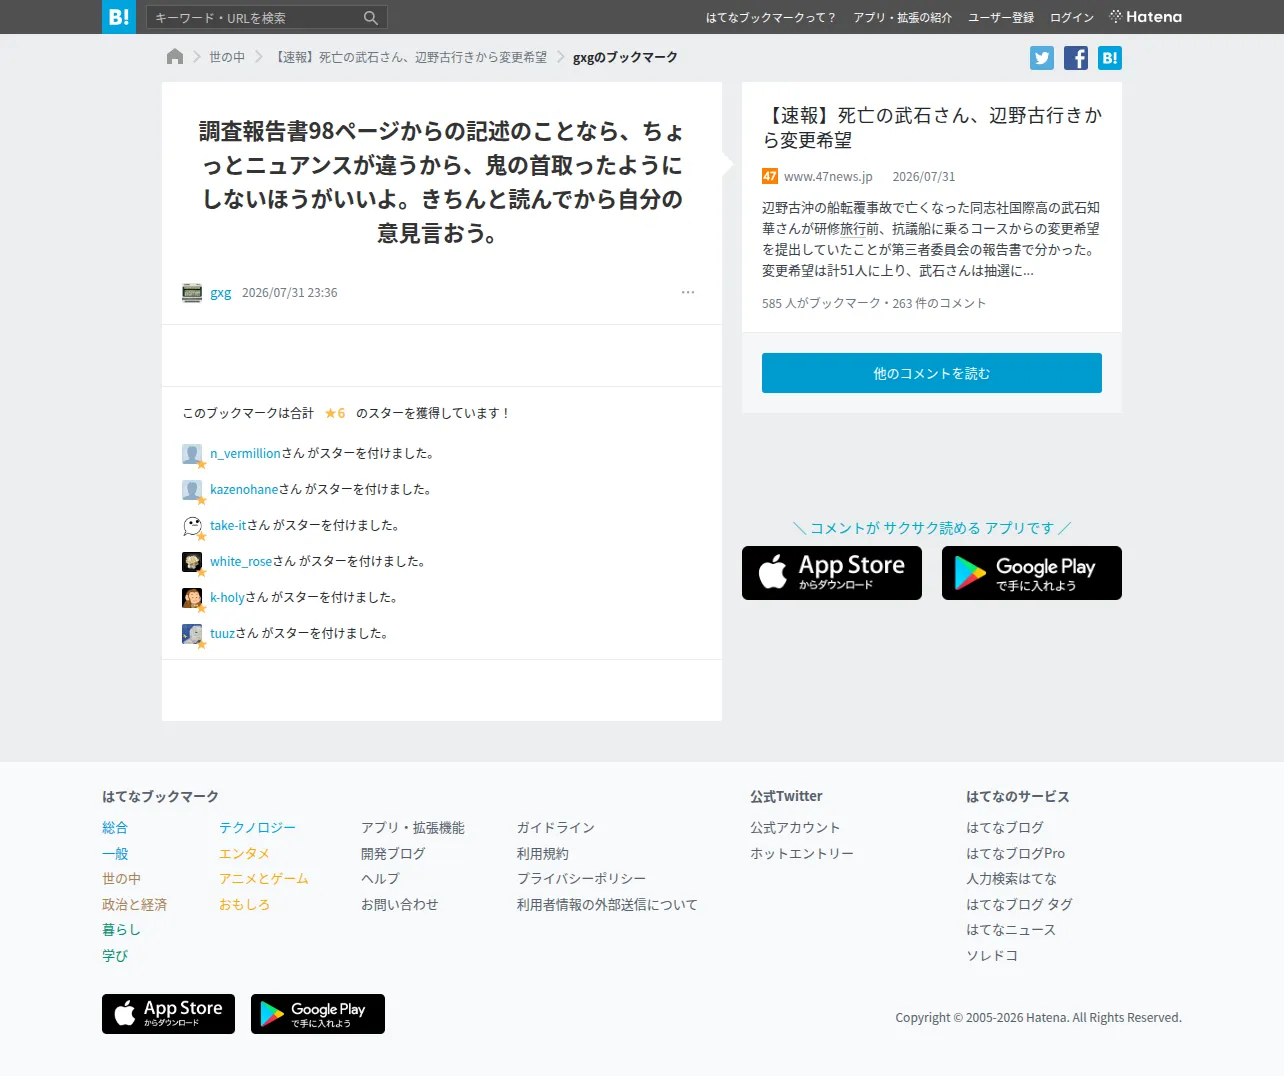
Task: Open footer category 一般
Action: coord(115,854)
